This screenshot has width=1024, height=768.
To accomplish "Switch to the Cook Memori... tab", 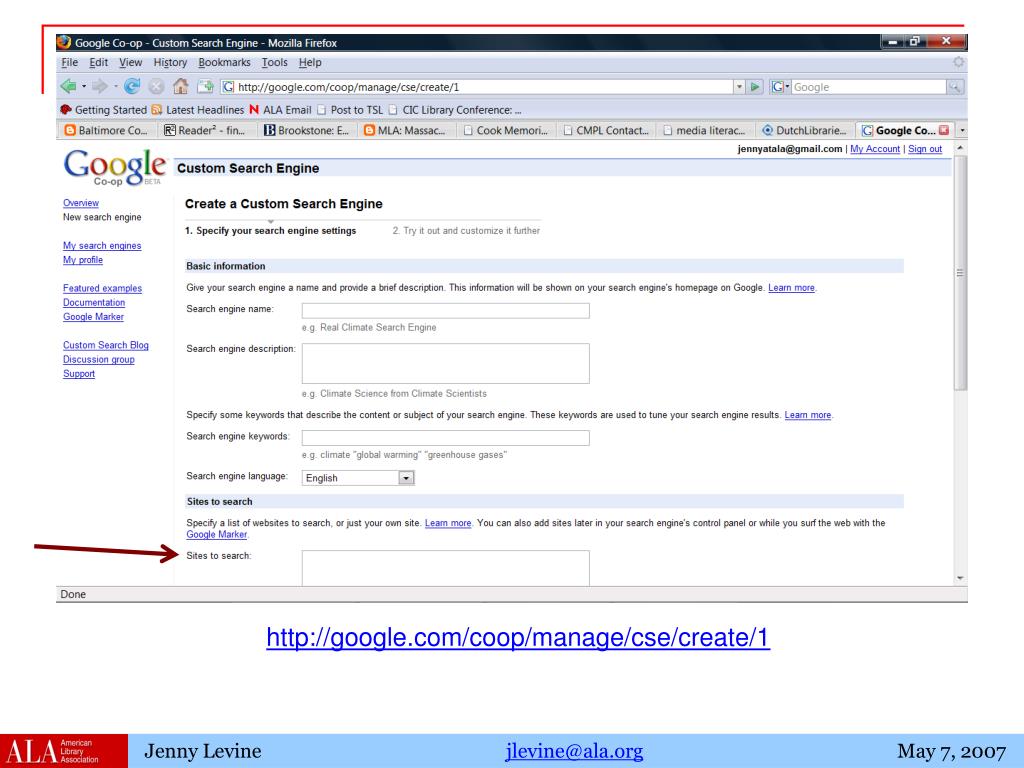I will tap(507, 131).
